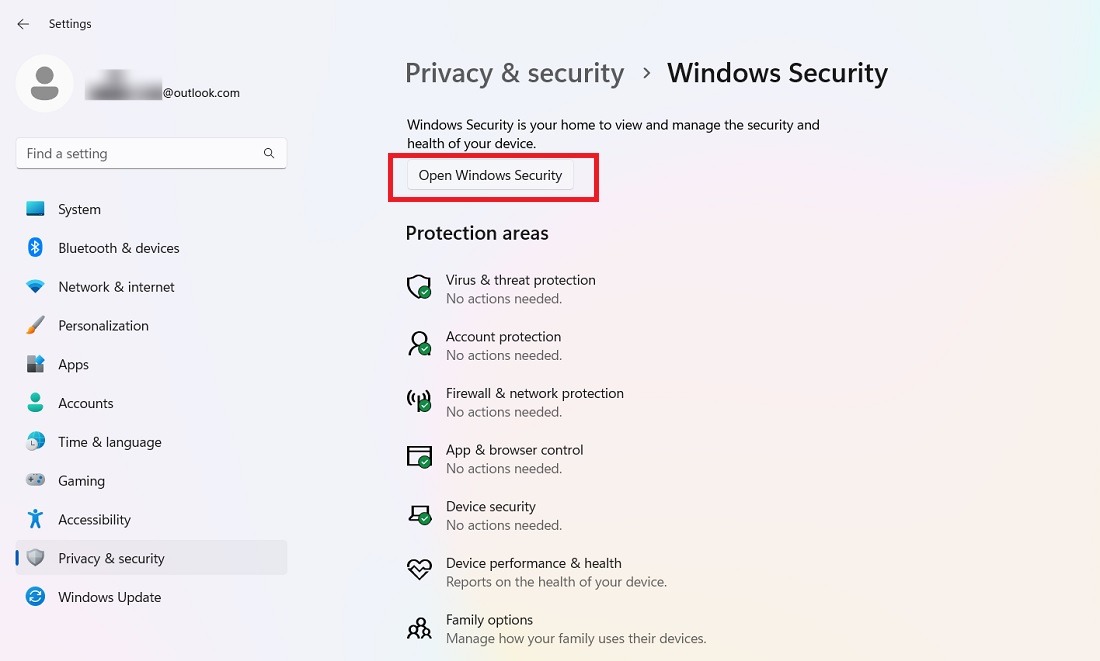The image size is (1100, 661).
Task: Switch to the Personalization section
Action: pos(33,326)
